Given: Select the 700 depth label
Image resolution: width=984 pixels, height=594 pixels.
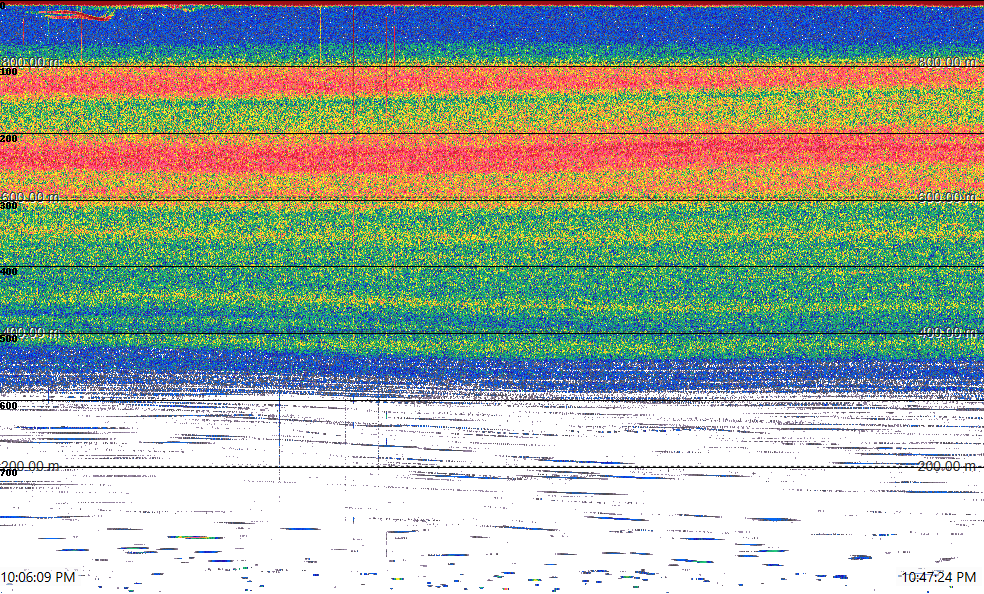Looking at the screenshot, I should (x=9, y=472).
